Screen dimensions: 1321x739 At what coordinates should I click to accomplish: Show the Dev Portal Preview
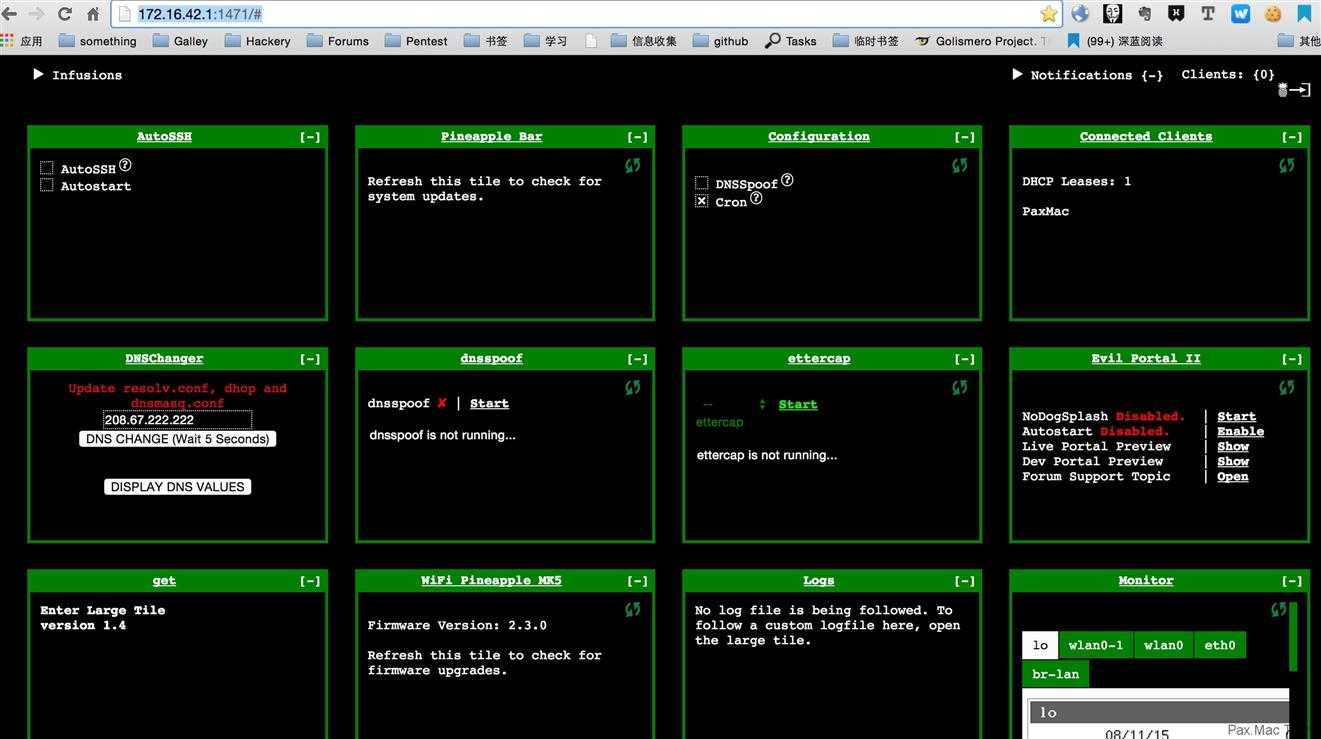(1233, 461)
